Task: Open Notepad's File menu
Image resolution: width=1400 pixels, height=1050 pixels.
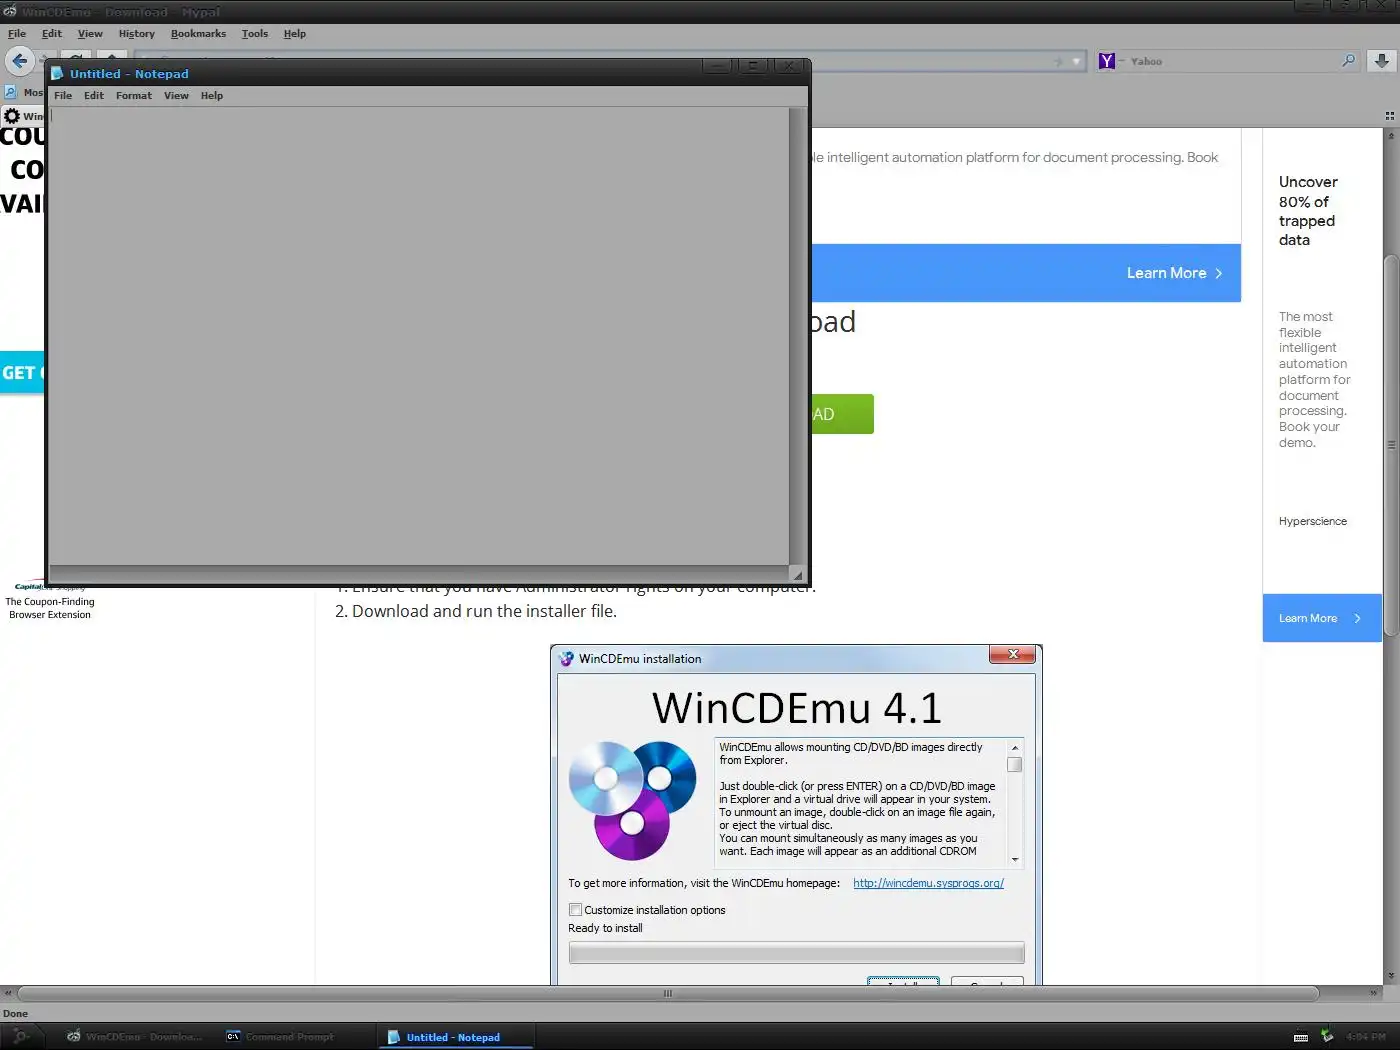Action: tap(63, 96)
